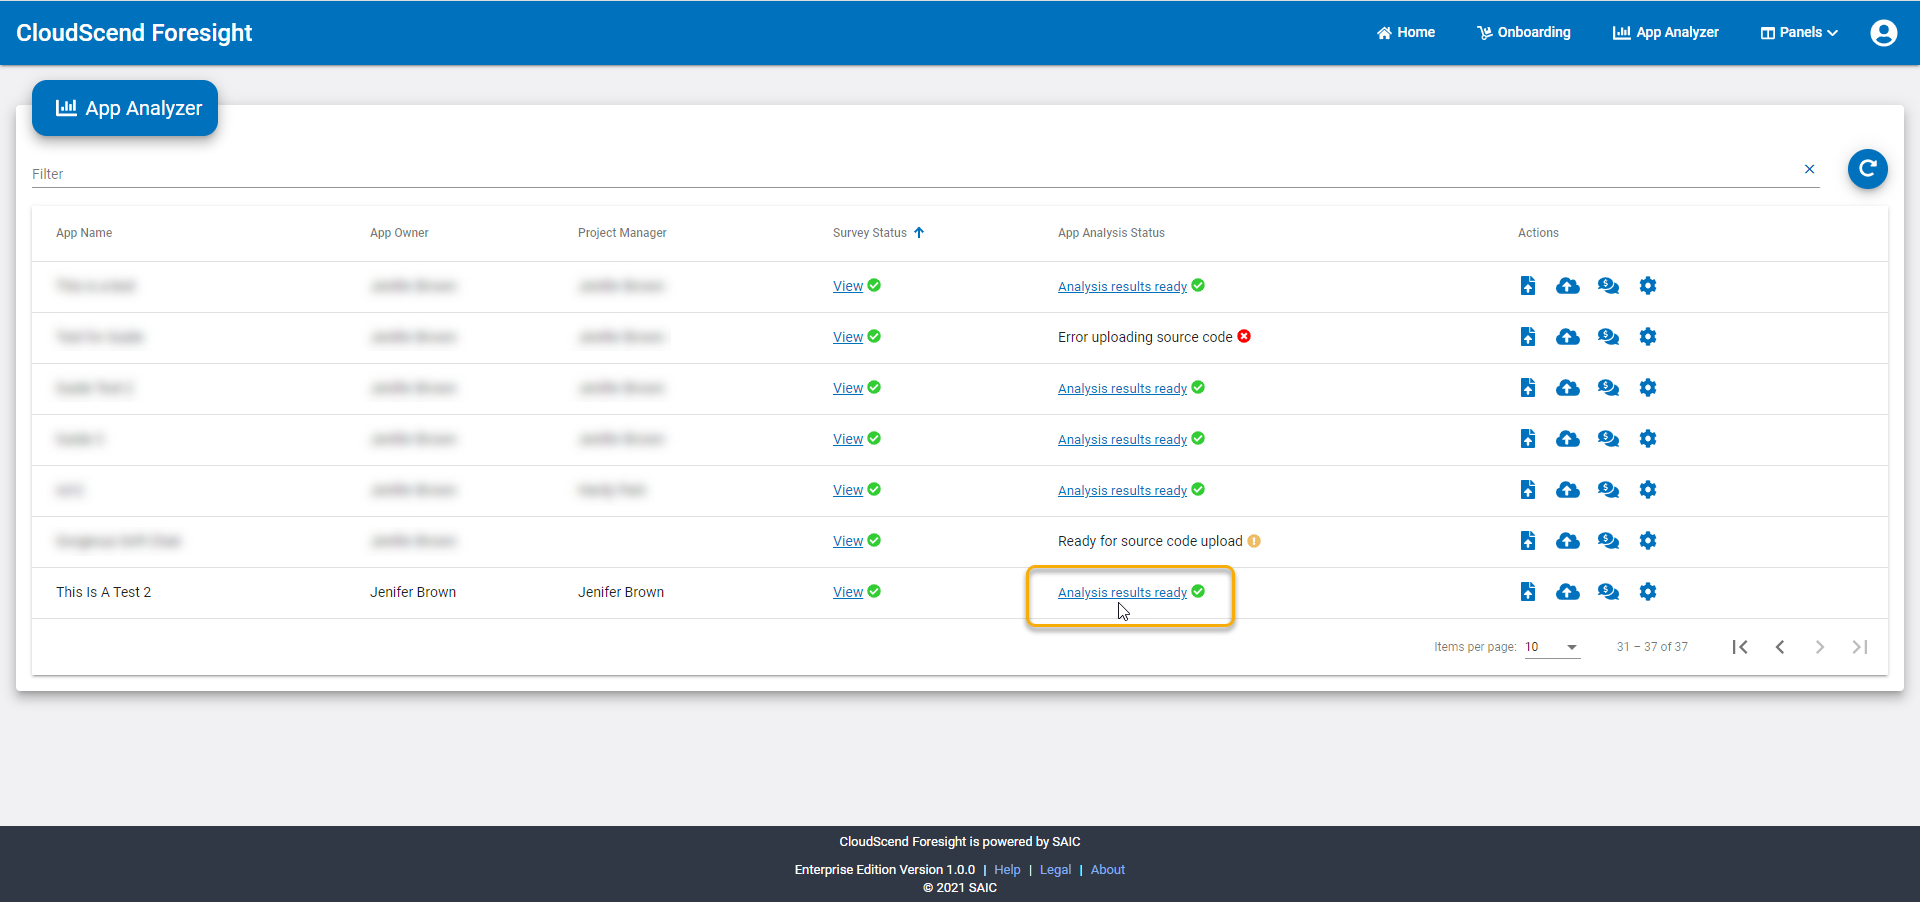Sort by the App Name column header
This screenshot has height=902, width=1920.
point(84,233)
